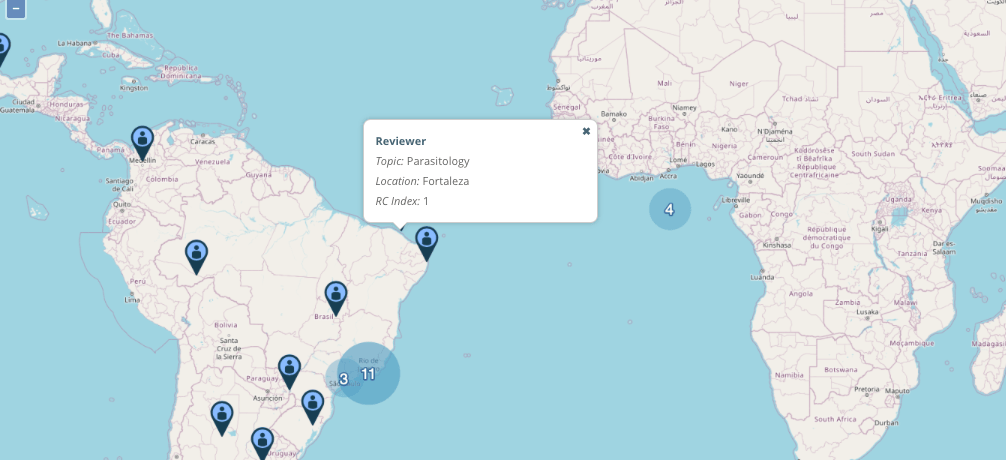1006x460 pixels.
Task: Click the zoom out minus button
Action: (x=16, y=9)
